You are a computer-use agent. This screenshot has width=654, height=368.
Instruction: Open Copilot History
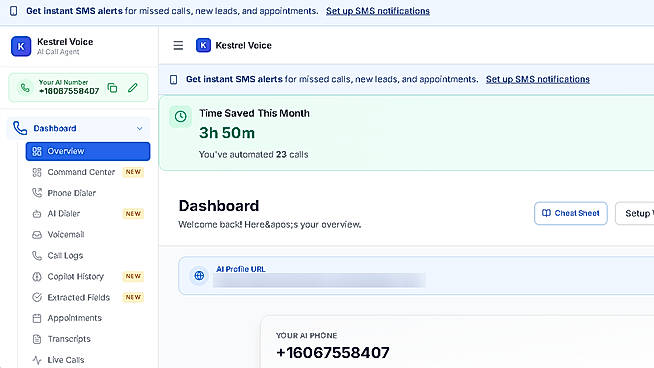pos(88,276)
